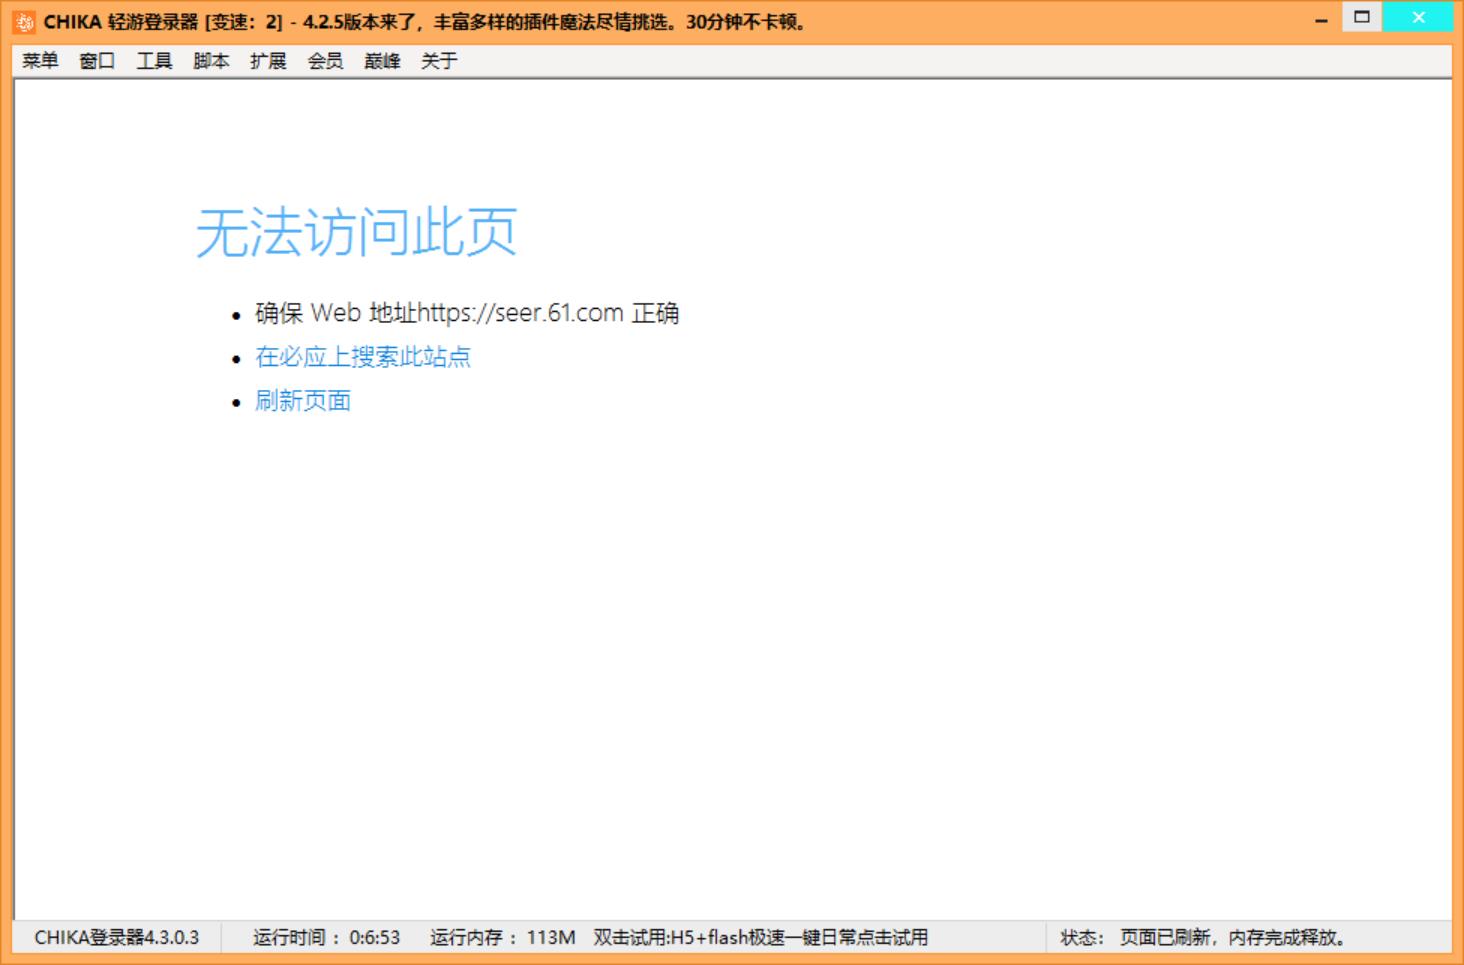
Task: Click the seer.61.com address text line
Action: click(467, 313)
